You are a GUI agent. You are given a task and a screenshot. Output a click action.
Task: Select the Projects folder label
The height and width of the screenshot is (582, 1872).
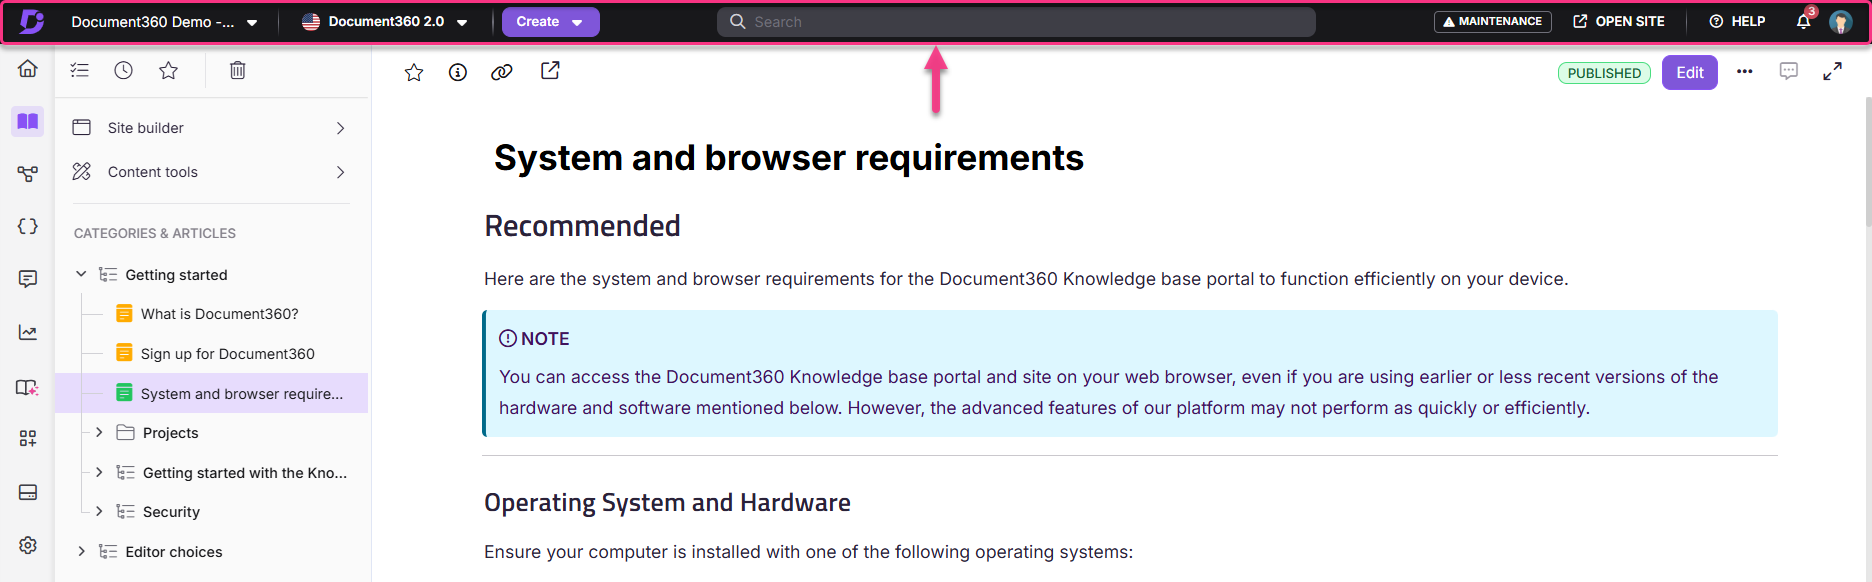click(171, 433)
